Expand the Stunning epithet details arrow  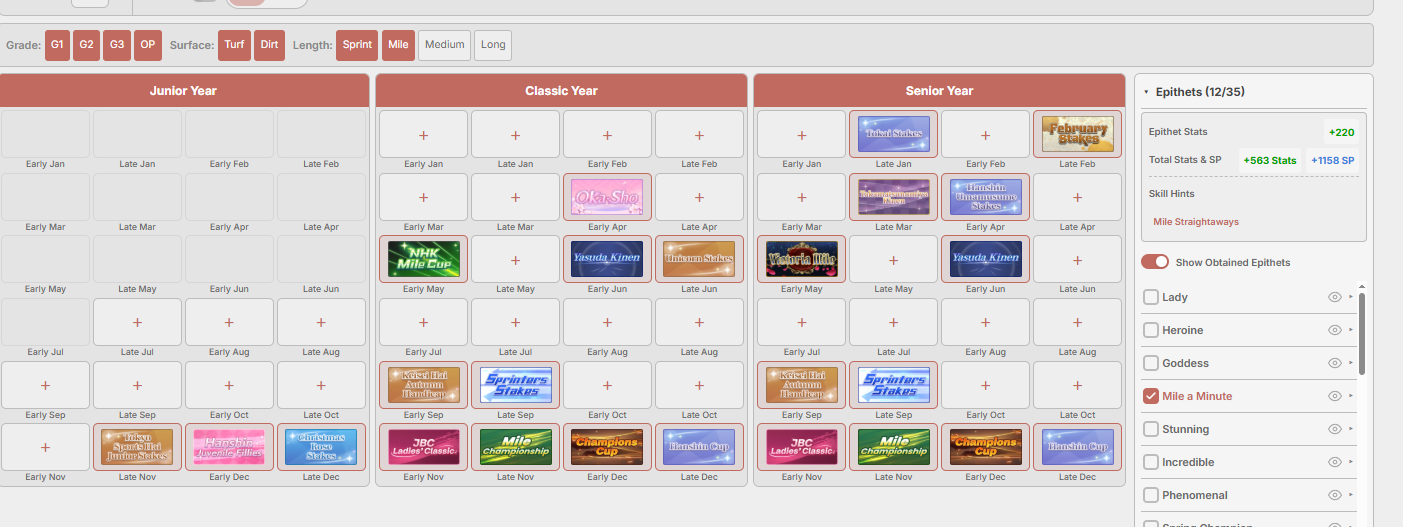(x=1351, y=429)
